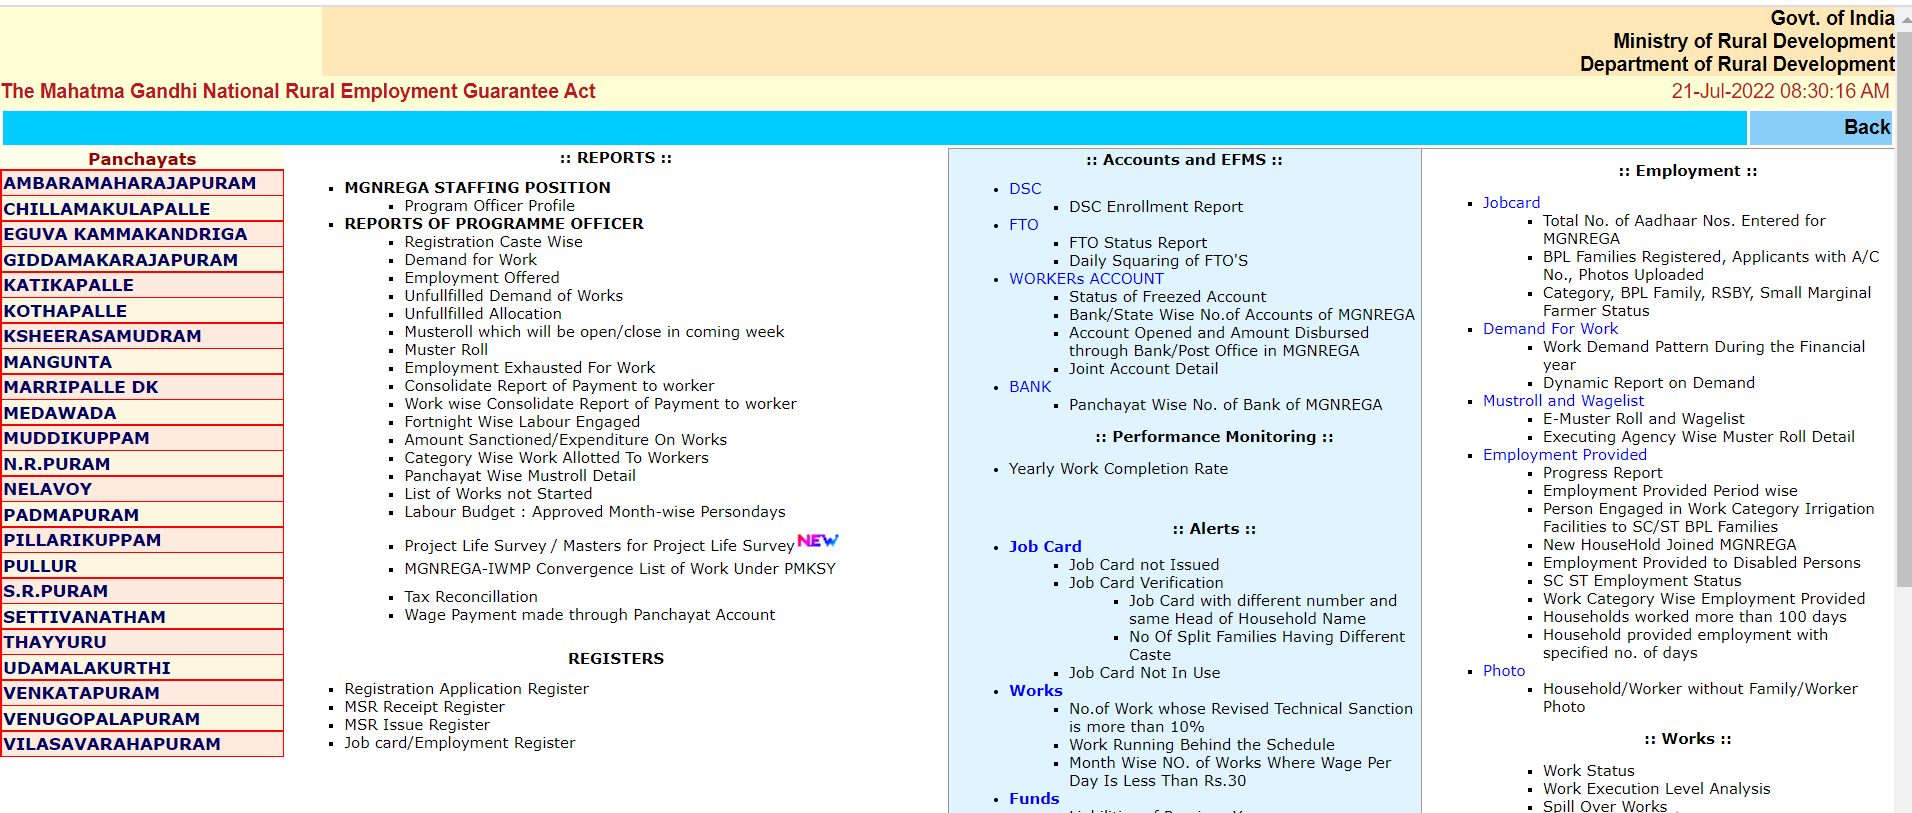Select KOTHAPALLE panchayat
This screenshot has height=813, width=1912.
pyautogui.click(x=65, y=311)
